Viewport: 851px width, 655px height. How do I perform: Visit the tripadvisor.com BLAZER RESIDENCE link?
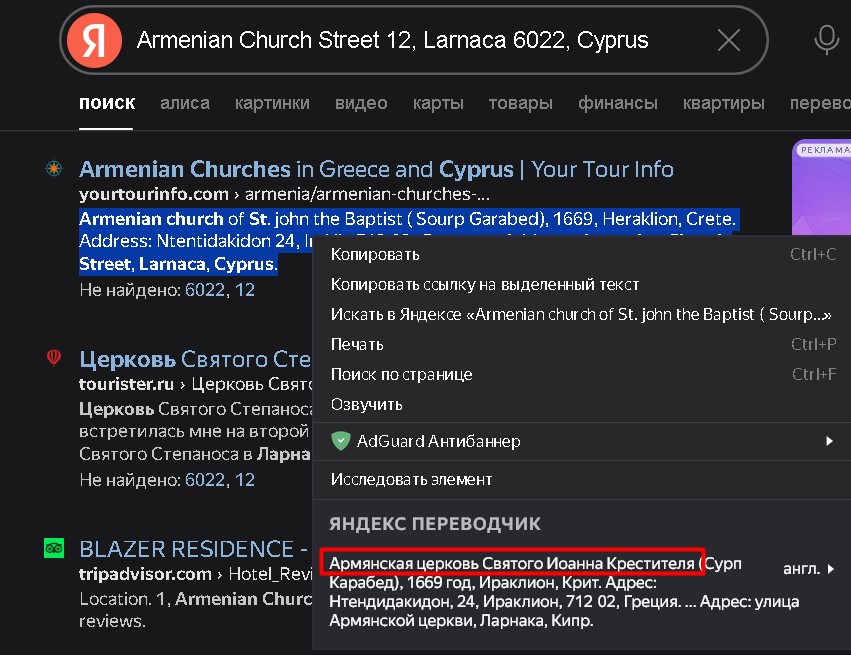coord(172,548)
